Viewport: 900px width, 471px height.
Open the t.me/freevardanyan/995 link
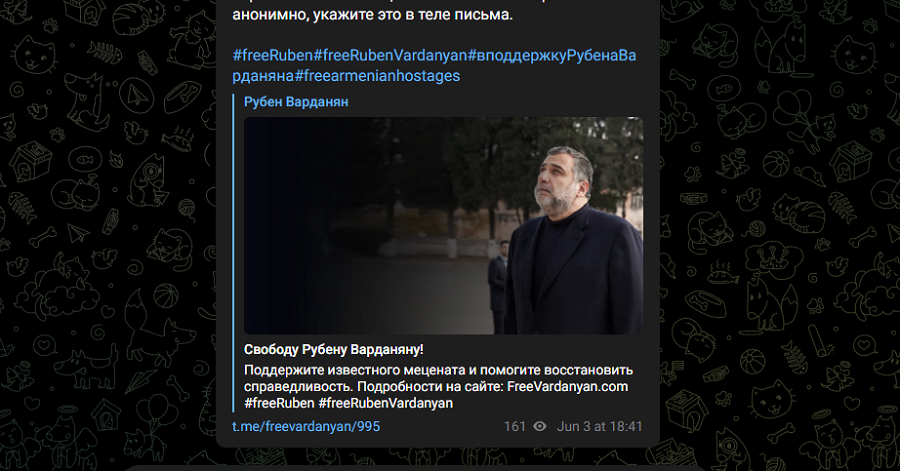tap(306, 426)
